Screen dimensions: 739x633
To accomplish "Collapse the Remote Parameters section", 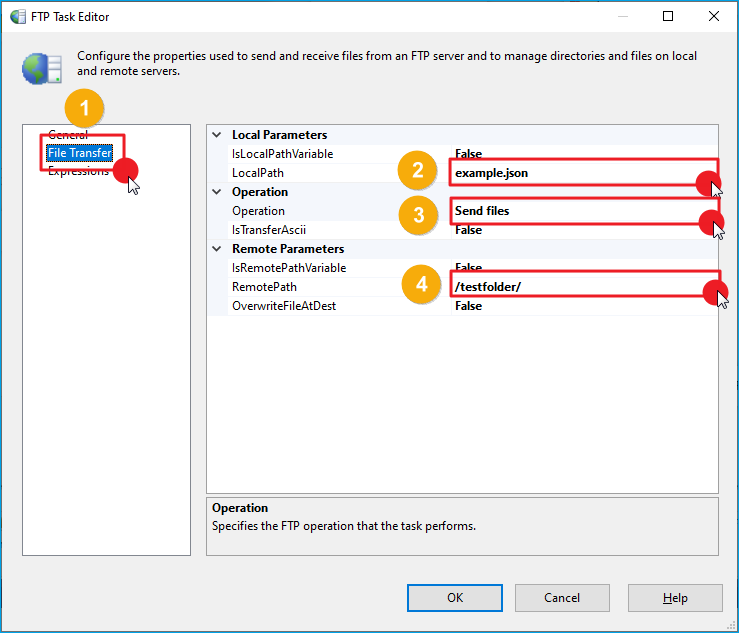I will [x=217, y=249].
